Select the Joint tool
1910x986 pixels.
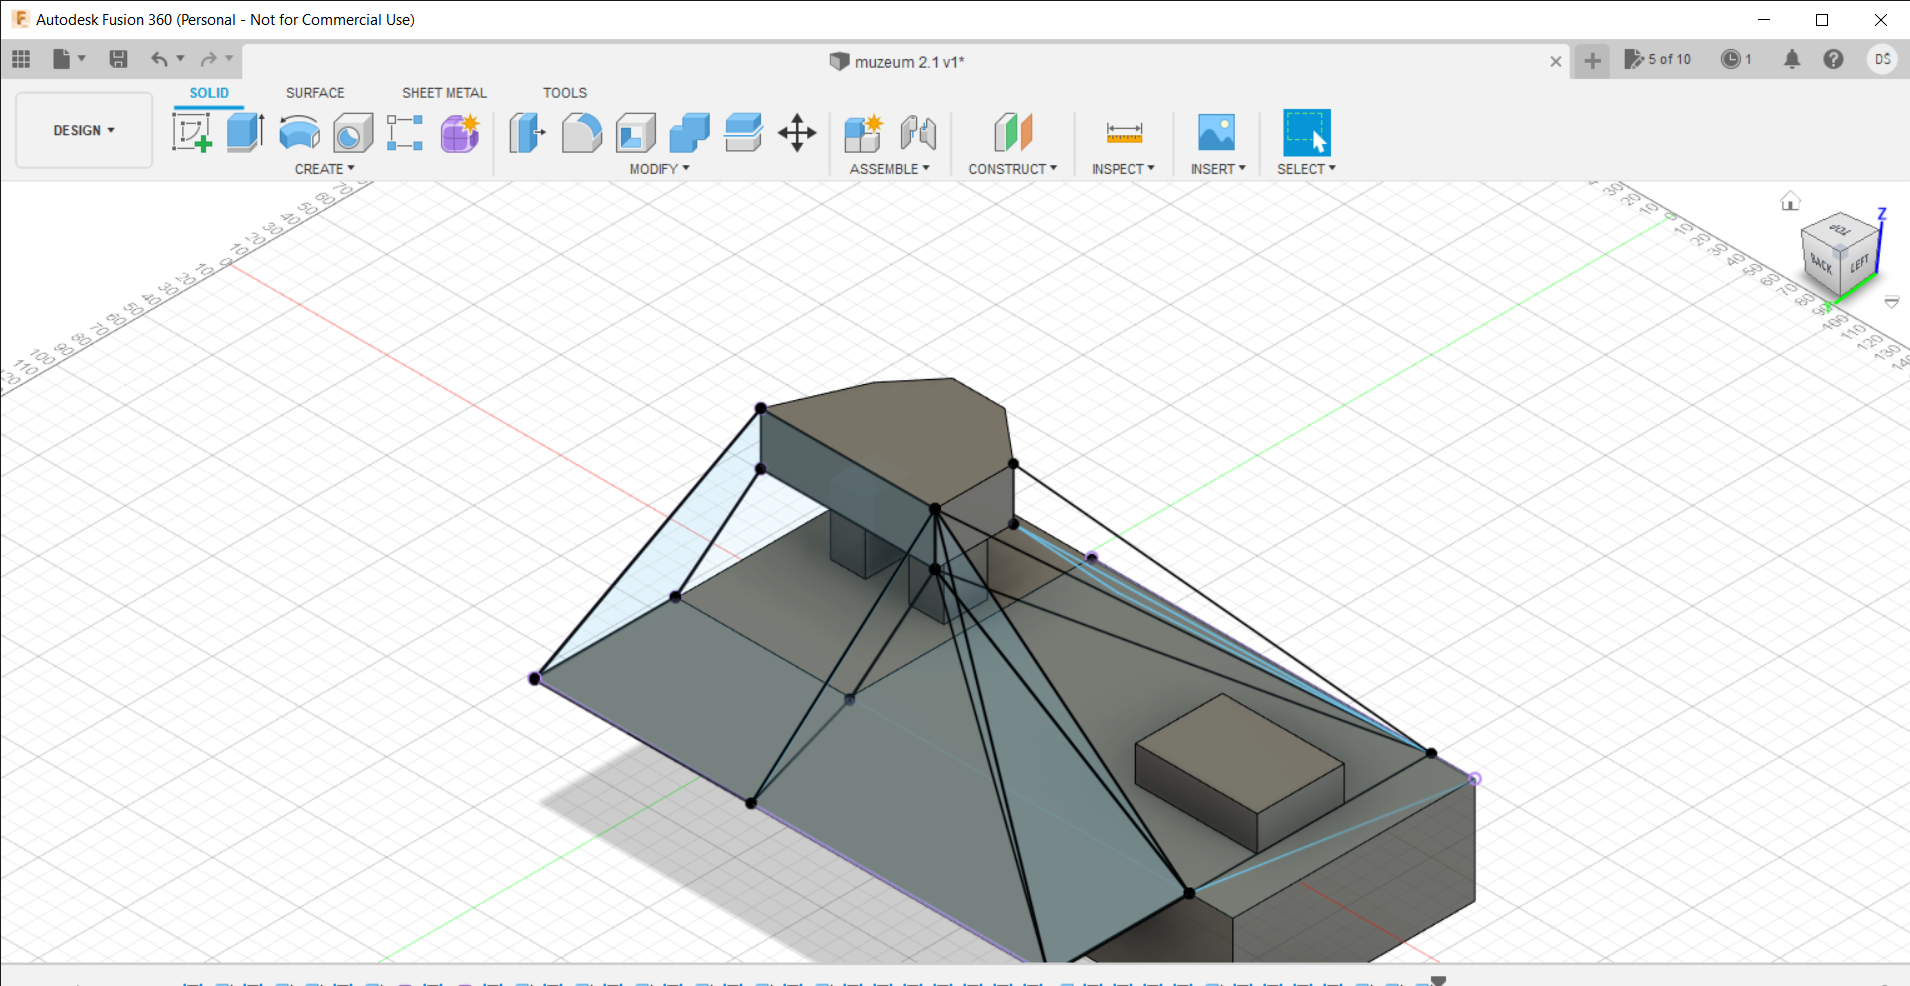[918, 132]
